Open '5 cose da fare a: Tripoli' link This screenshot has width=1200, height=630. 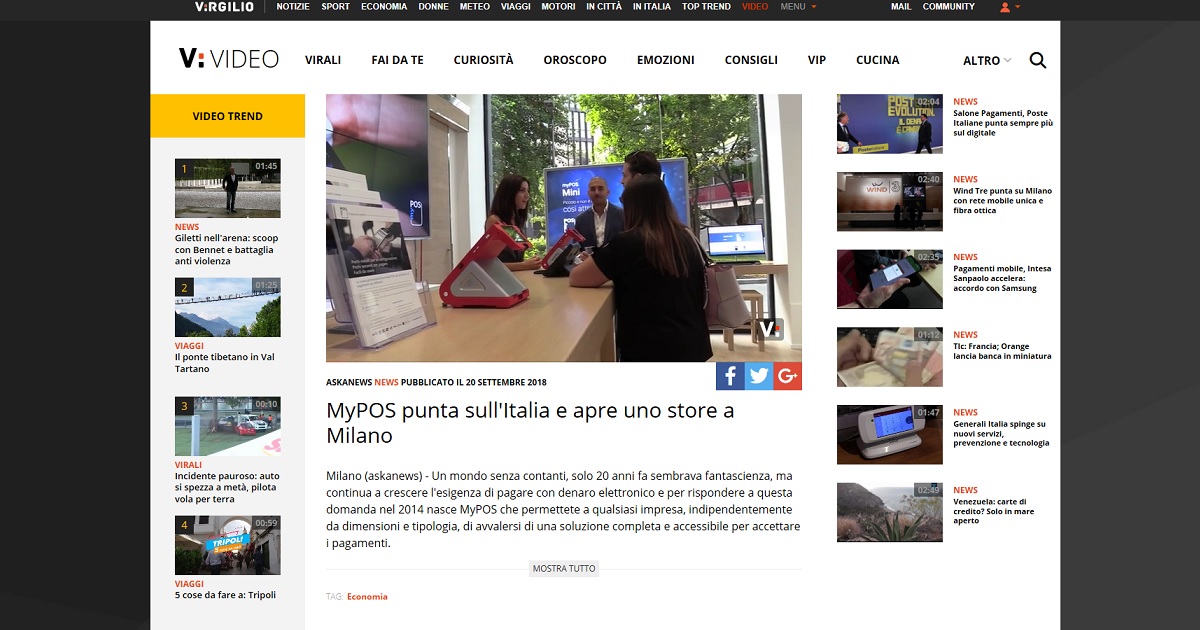point(225,595)
